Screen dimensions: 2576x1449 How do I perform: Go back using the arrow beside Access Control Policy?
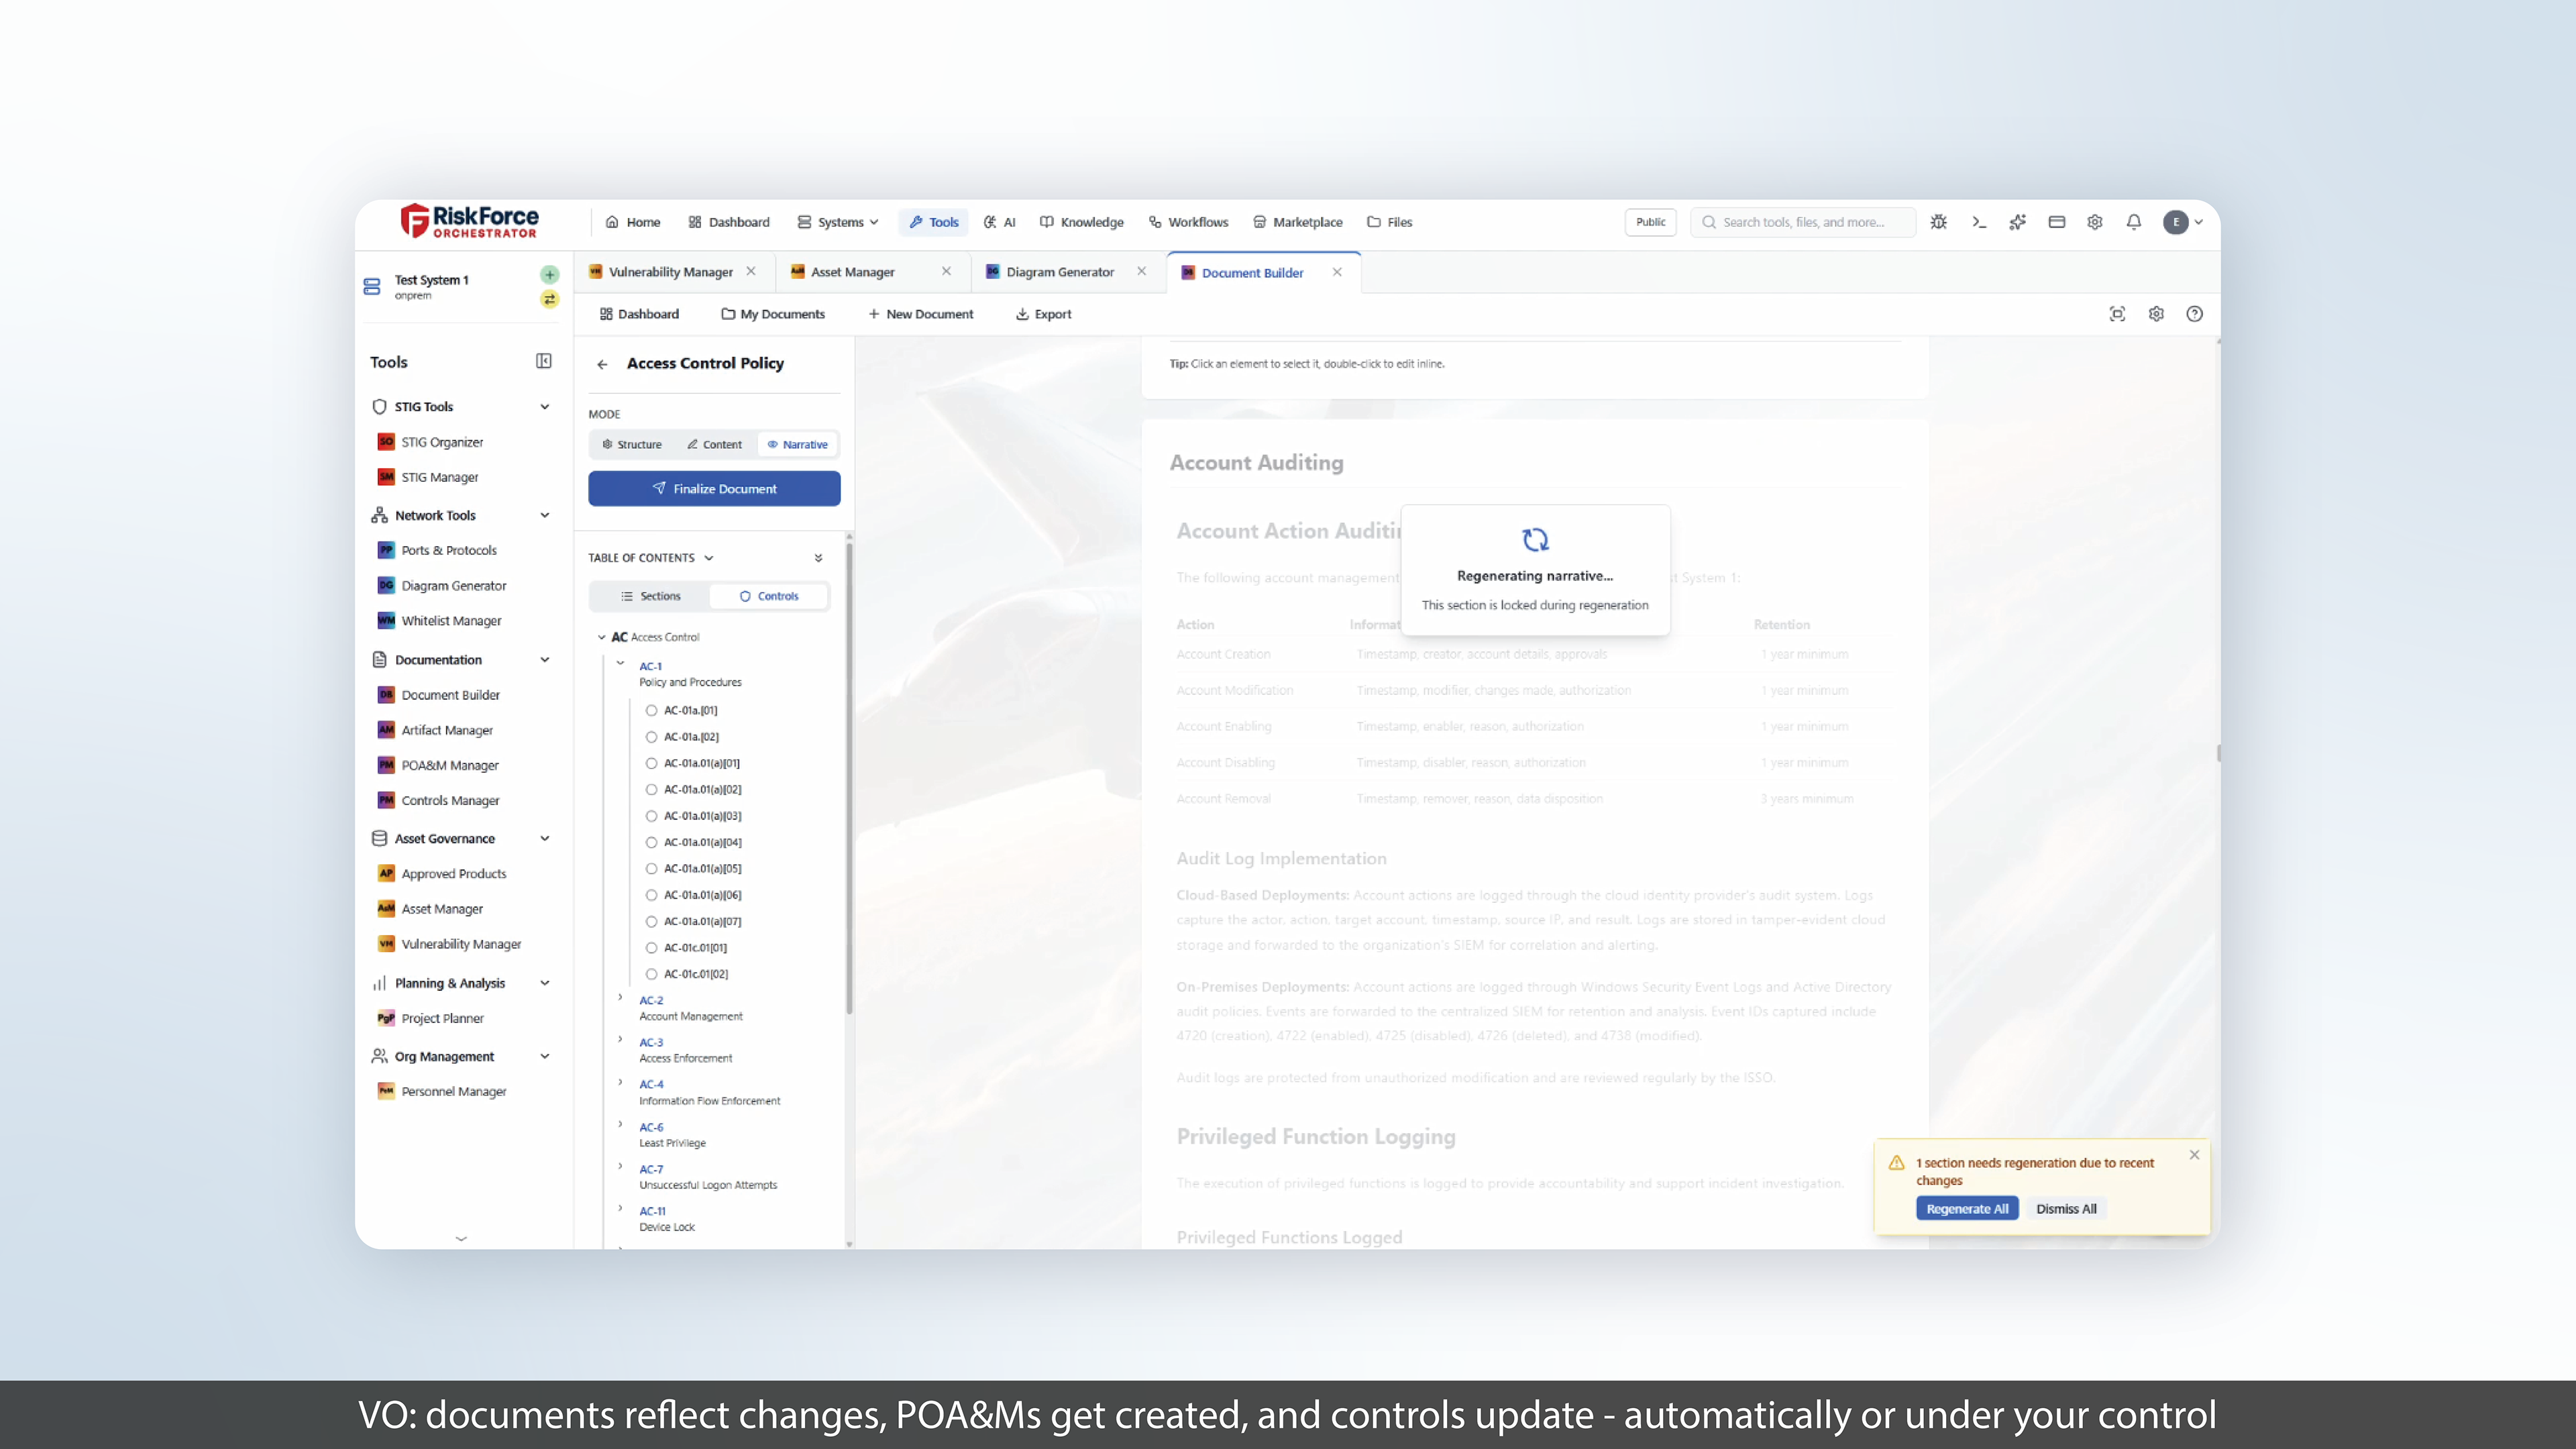click(x=602, y=364)
